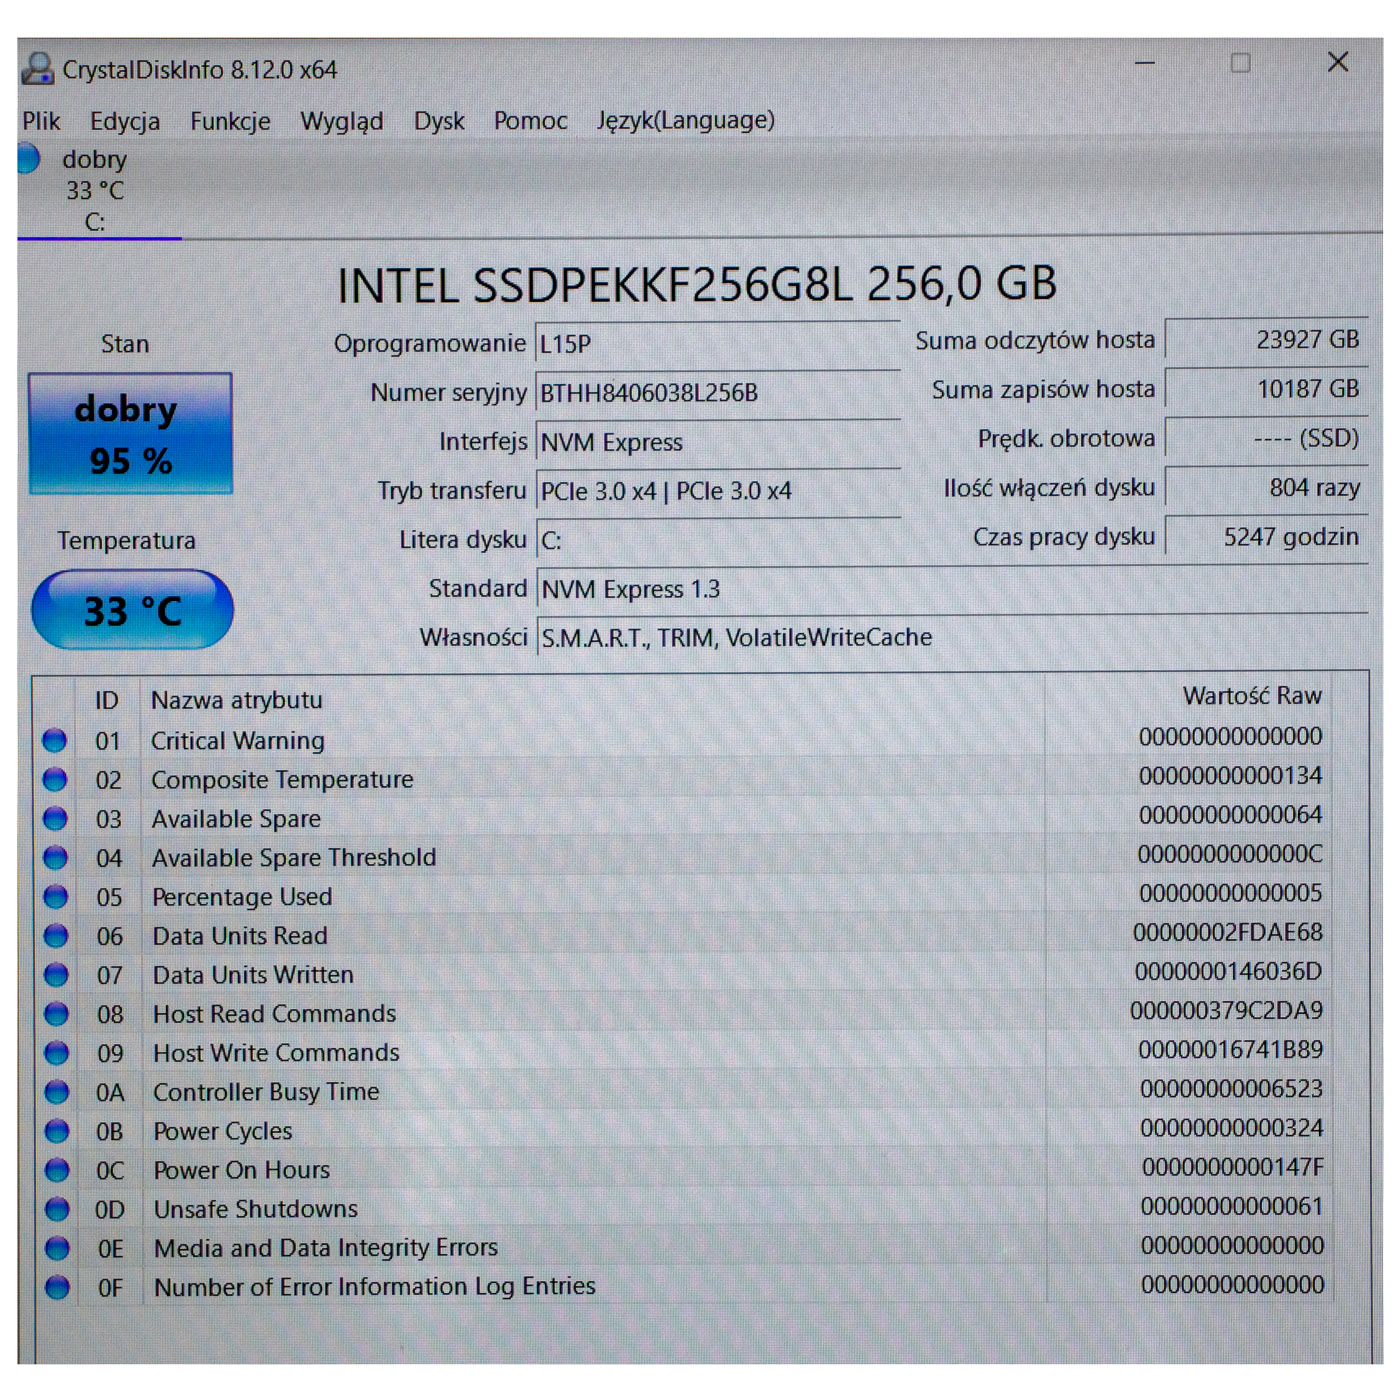Select the Power On Hours attribute name
The height and width of the screenshot is (1400, 1400).
[x=241, y=1170]
